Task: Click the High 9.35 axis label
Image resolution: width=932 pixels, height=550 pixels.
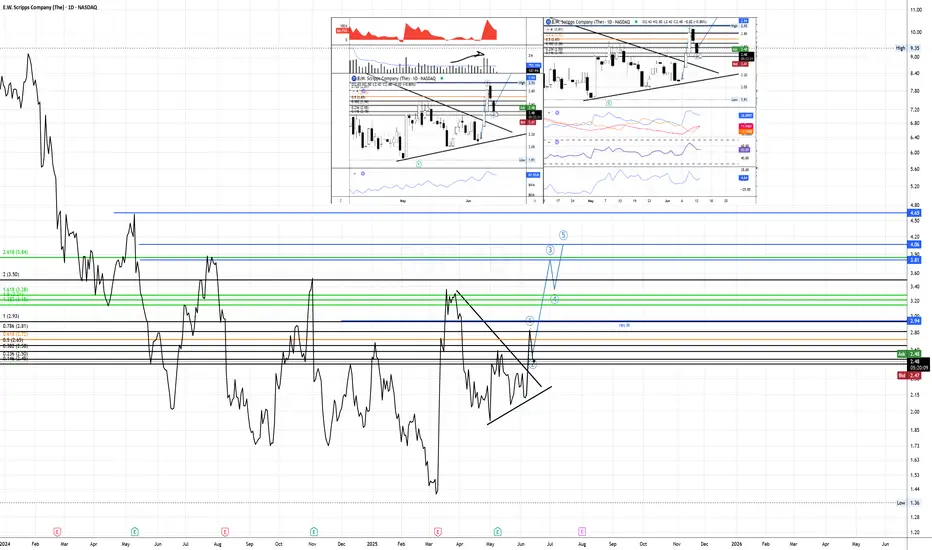Action: [908, 48]
